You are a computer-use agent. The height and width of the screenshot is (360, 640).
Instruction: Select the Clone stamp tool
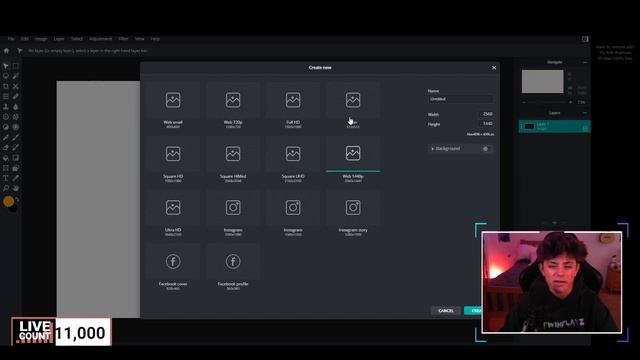(6, 107)
